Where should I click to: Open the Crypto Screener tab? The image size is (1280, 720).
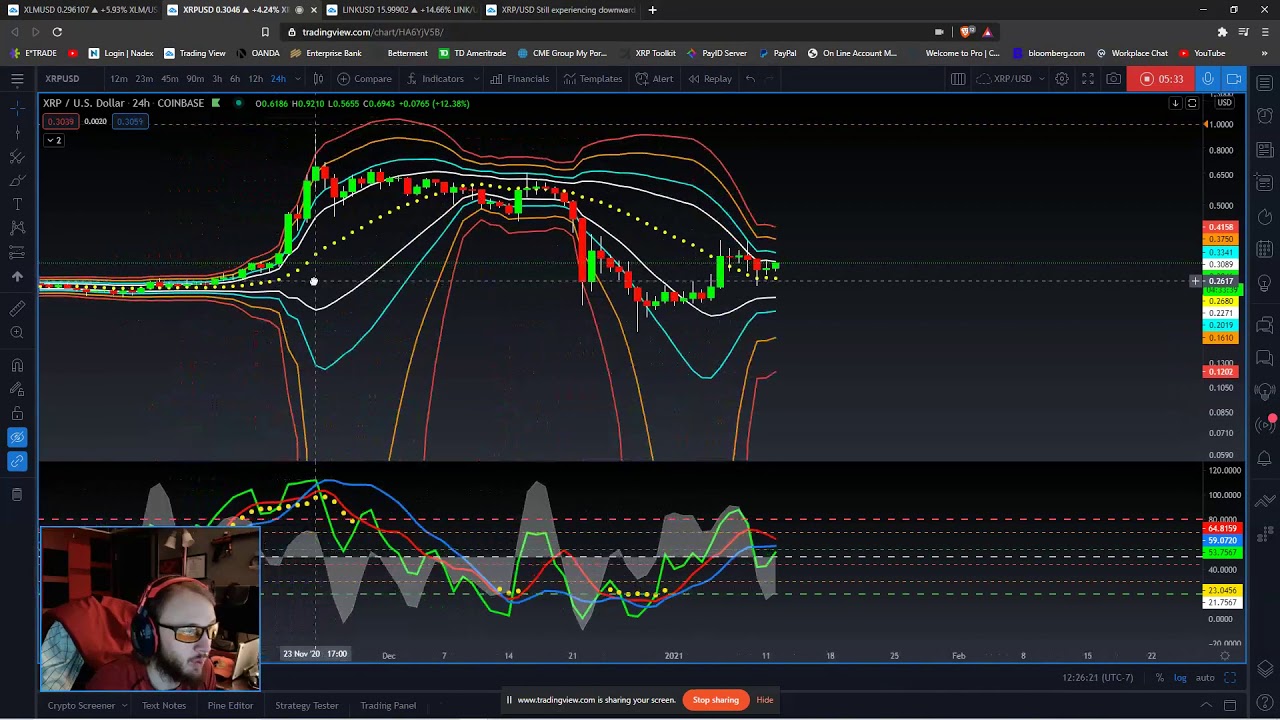81,705
